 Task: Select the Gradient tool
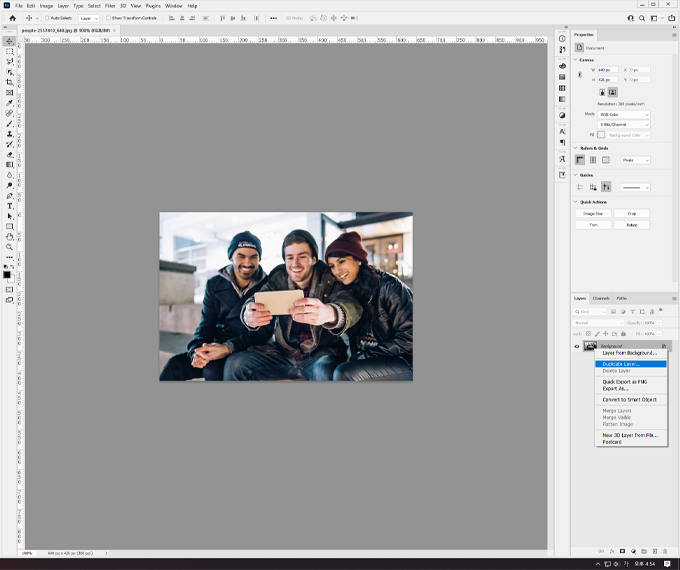9,165
